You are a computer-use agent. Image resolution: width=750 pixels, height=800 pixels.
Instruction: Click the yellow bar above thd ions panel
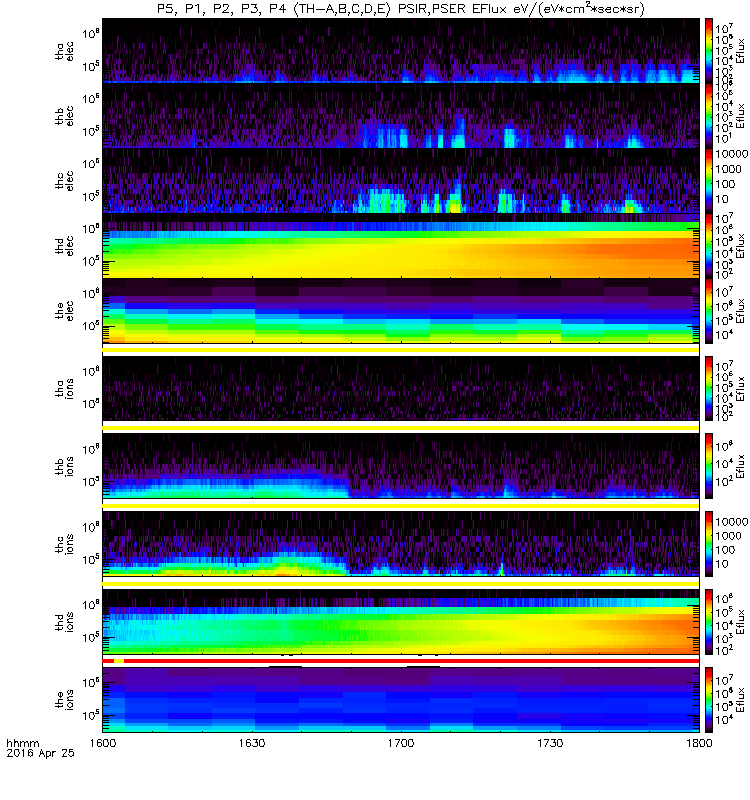(x=401, y=584)
